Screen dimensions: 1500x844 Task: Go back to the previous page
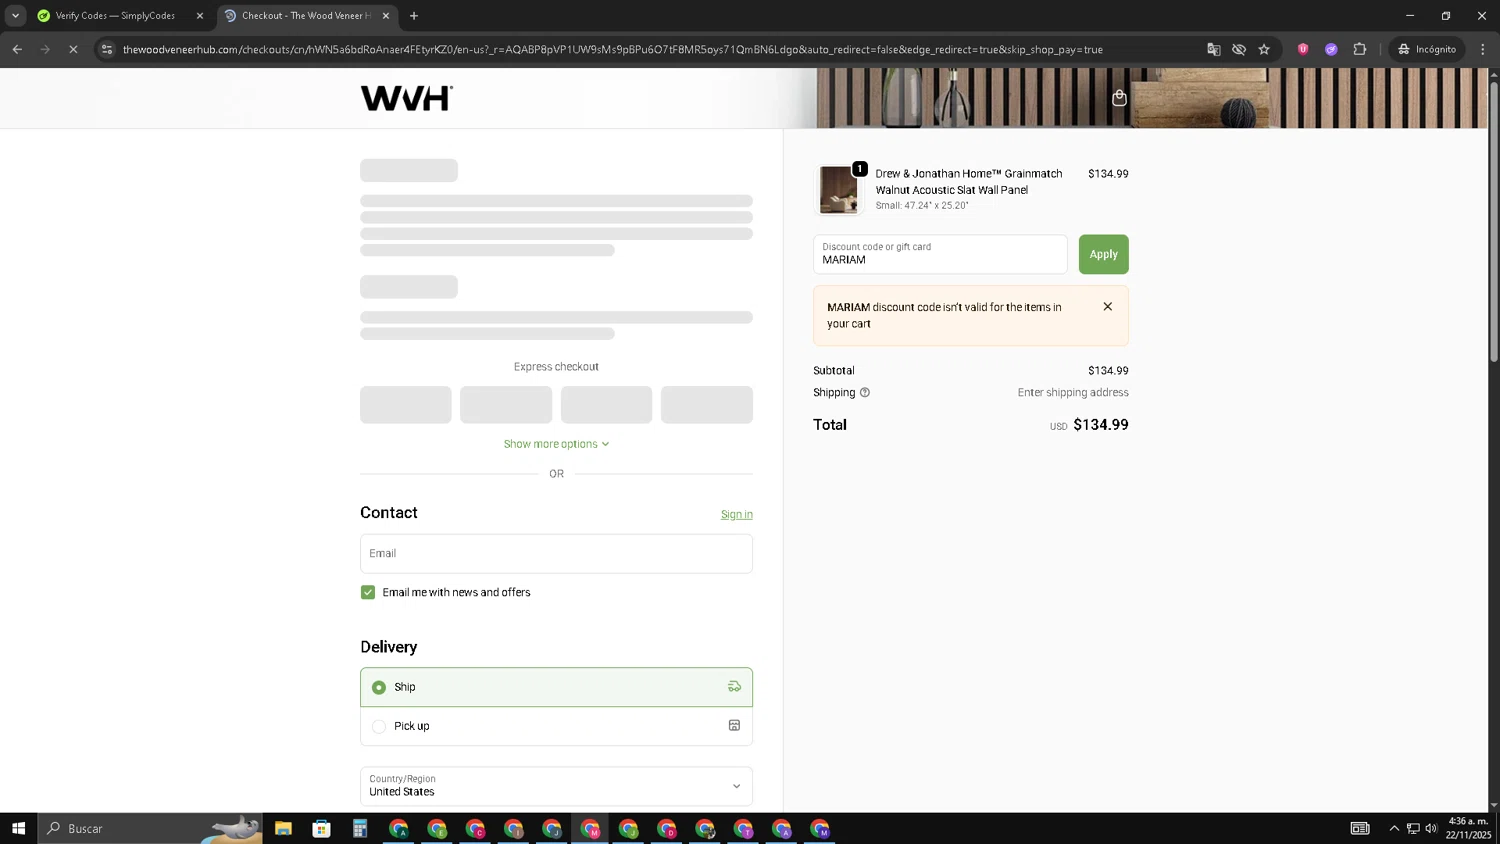click(17, 49)
